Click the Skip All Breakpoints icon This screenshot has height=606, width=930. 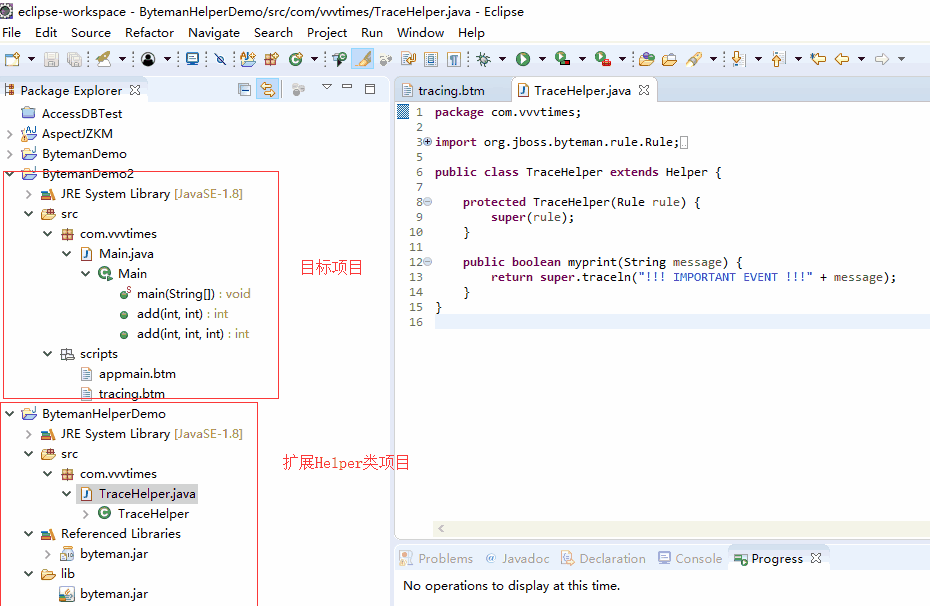point(220,59)
